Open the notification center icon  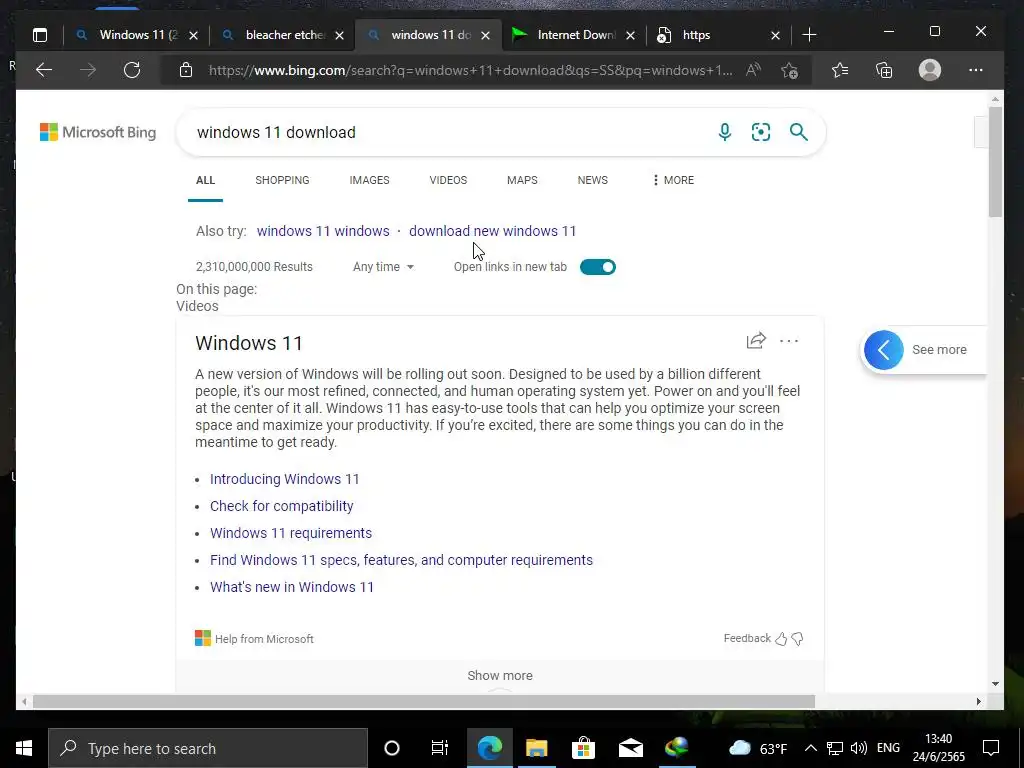click(991, 748)
